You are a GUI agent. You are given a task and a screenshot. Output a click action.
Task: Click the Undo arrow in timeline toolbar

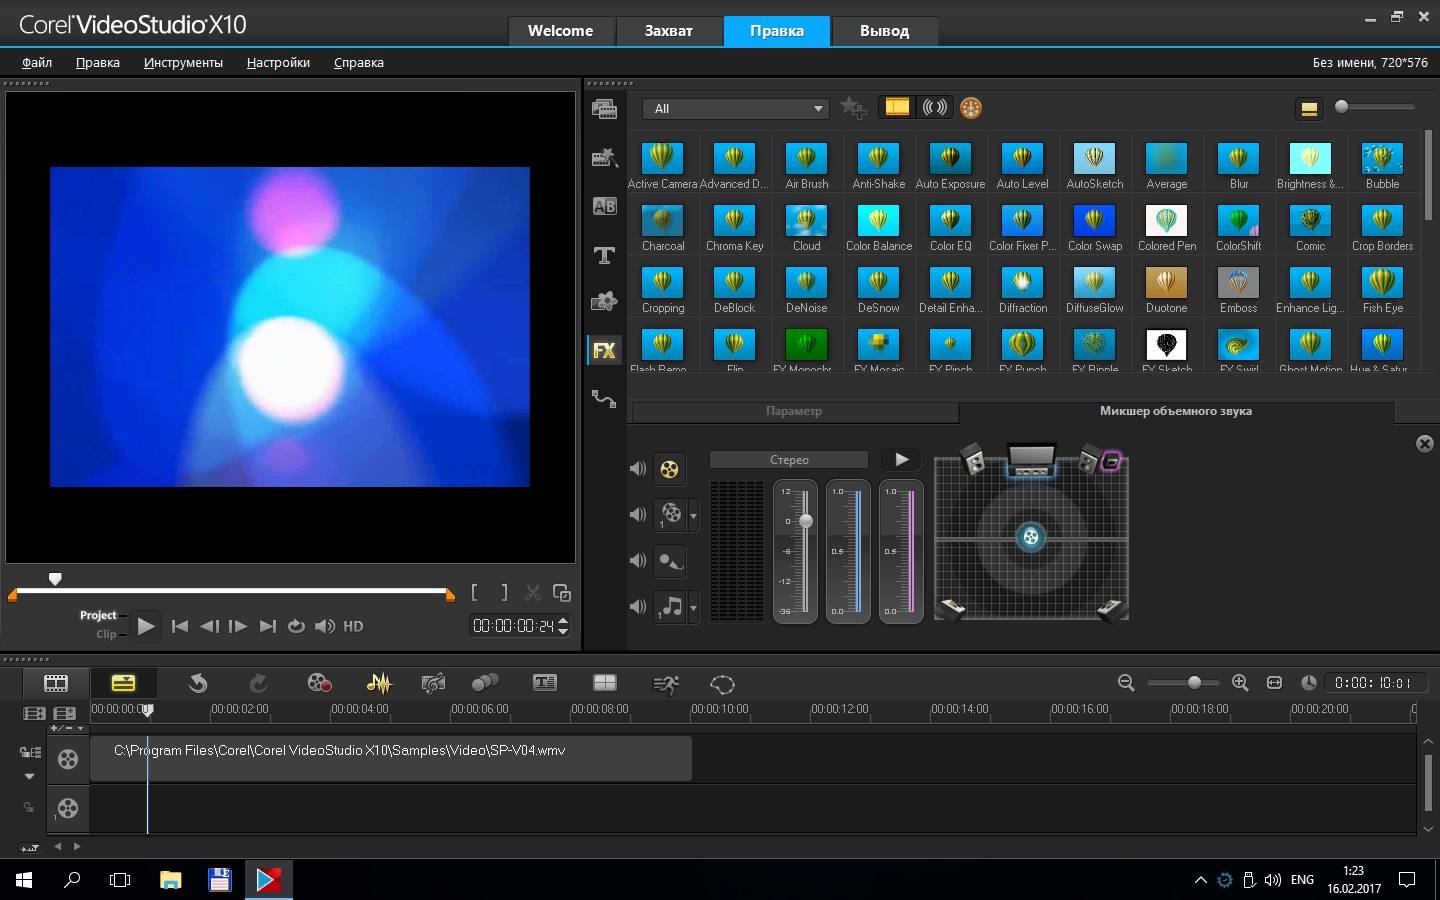click(198, 683)
